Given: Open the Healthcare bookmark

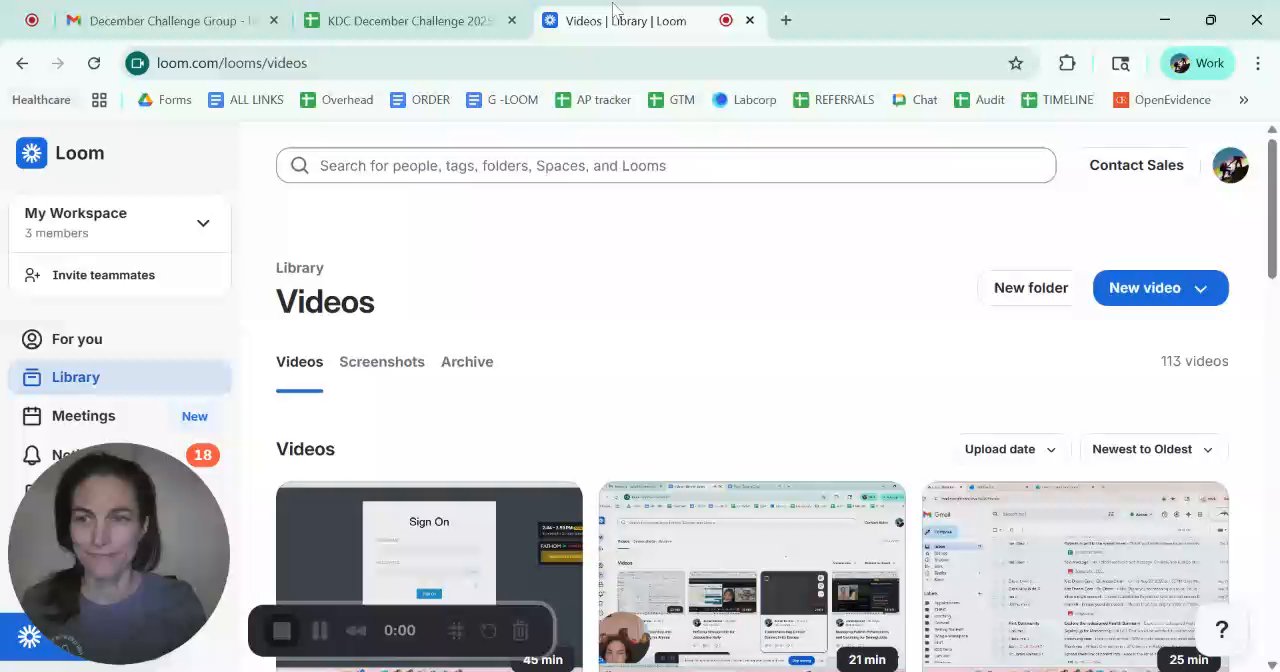Looking at the screenshot, I should pyautogui.click(x=41, y=100).
